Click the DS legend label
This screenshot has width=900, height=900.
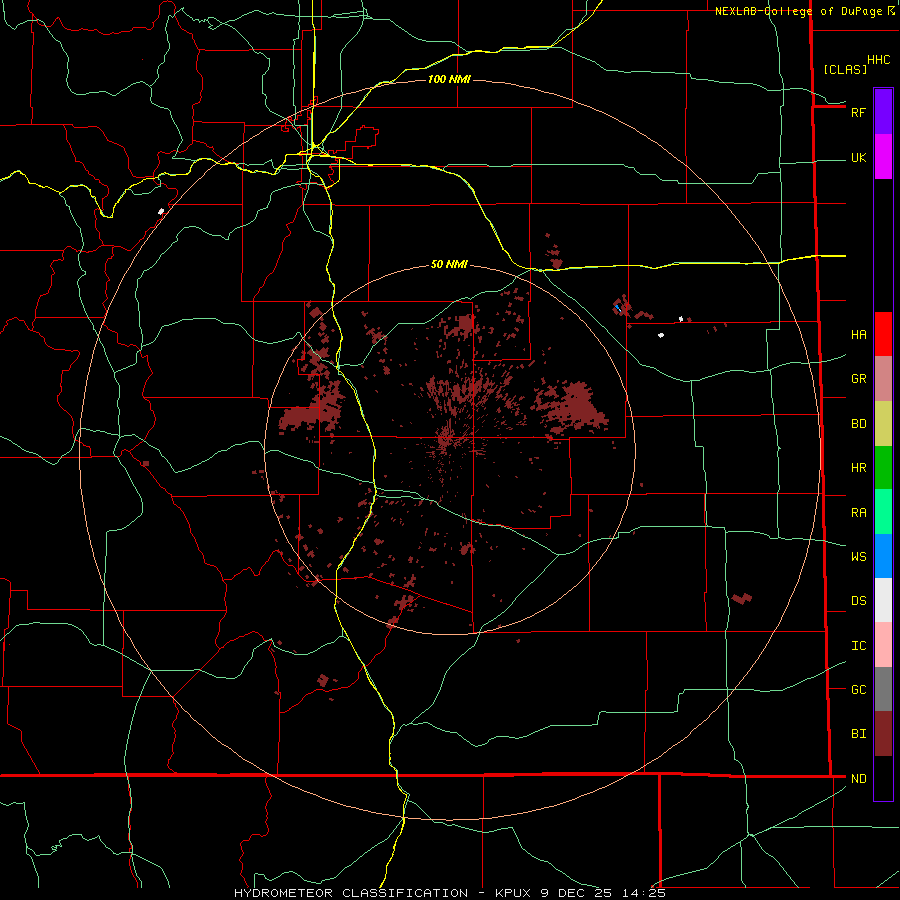tap(859, 601)
